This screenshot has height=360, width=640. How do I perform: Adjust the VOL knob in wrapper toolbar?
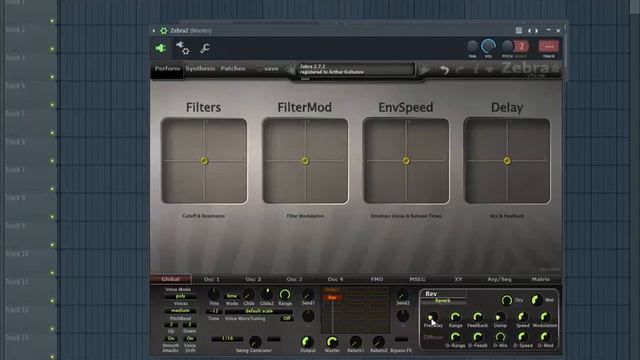(x=488, y=46)
